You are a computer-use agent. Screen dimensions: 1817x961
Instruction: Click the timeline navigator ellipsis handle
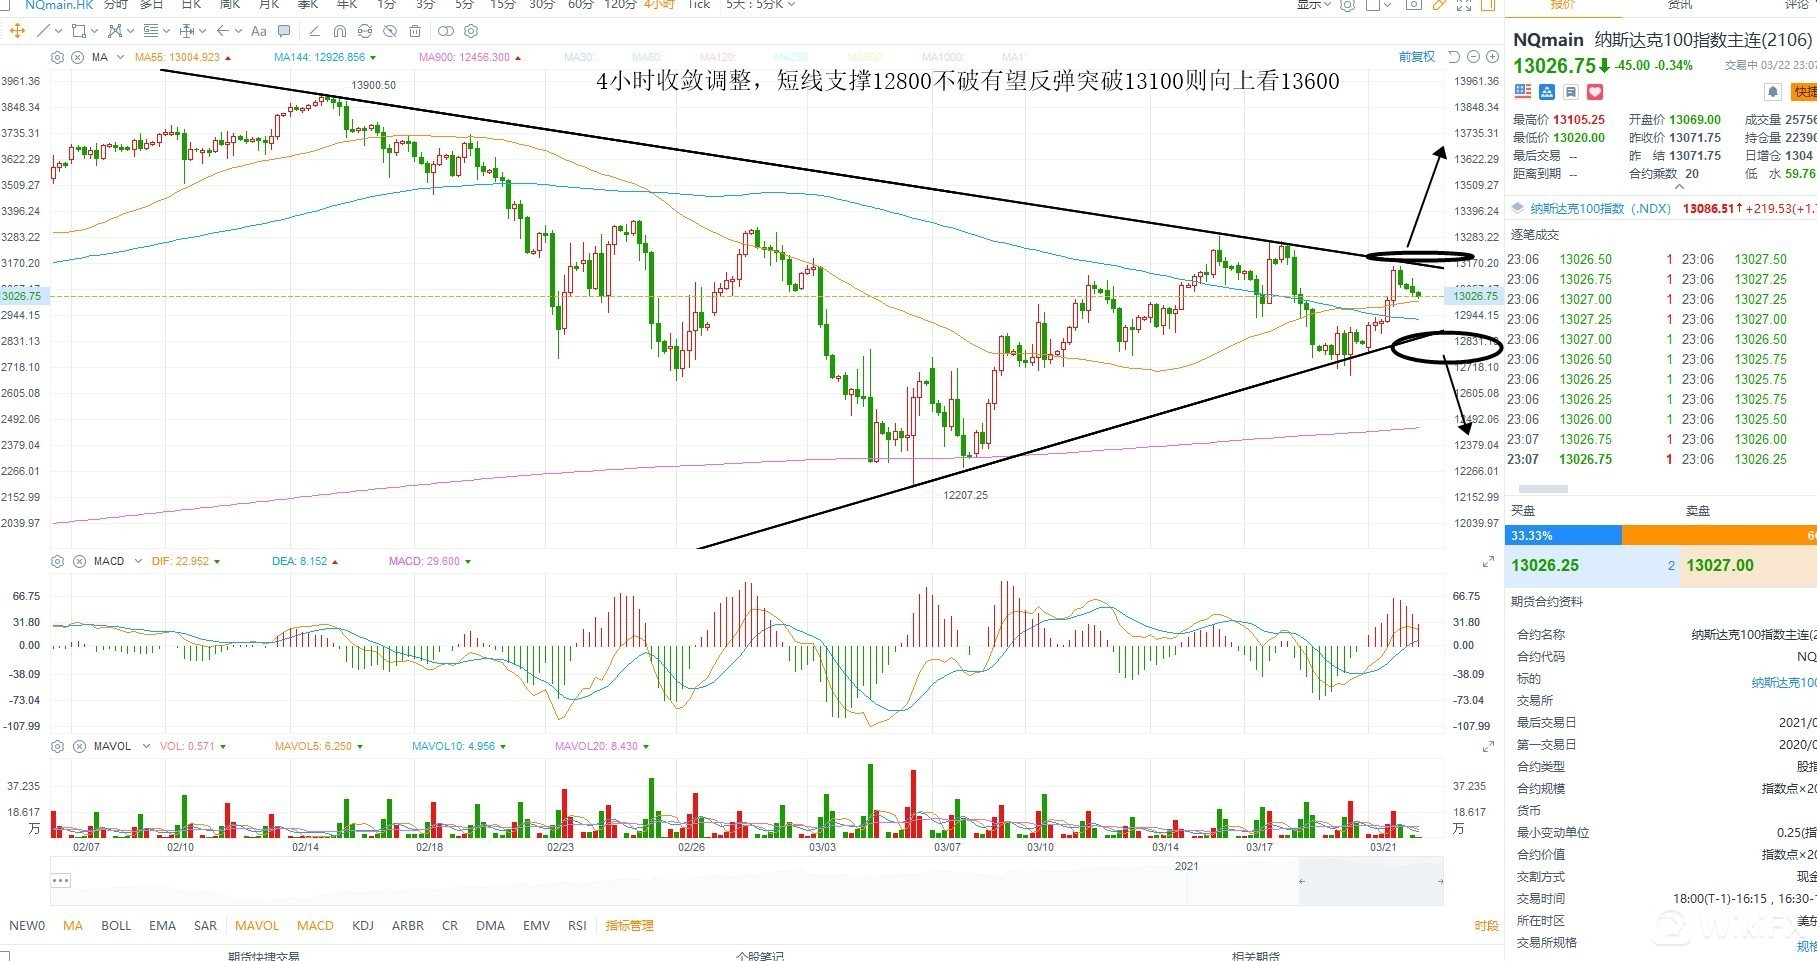pyautogui.click(x=61, y=880)
